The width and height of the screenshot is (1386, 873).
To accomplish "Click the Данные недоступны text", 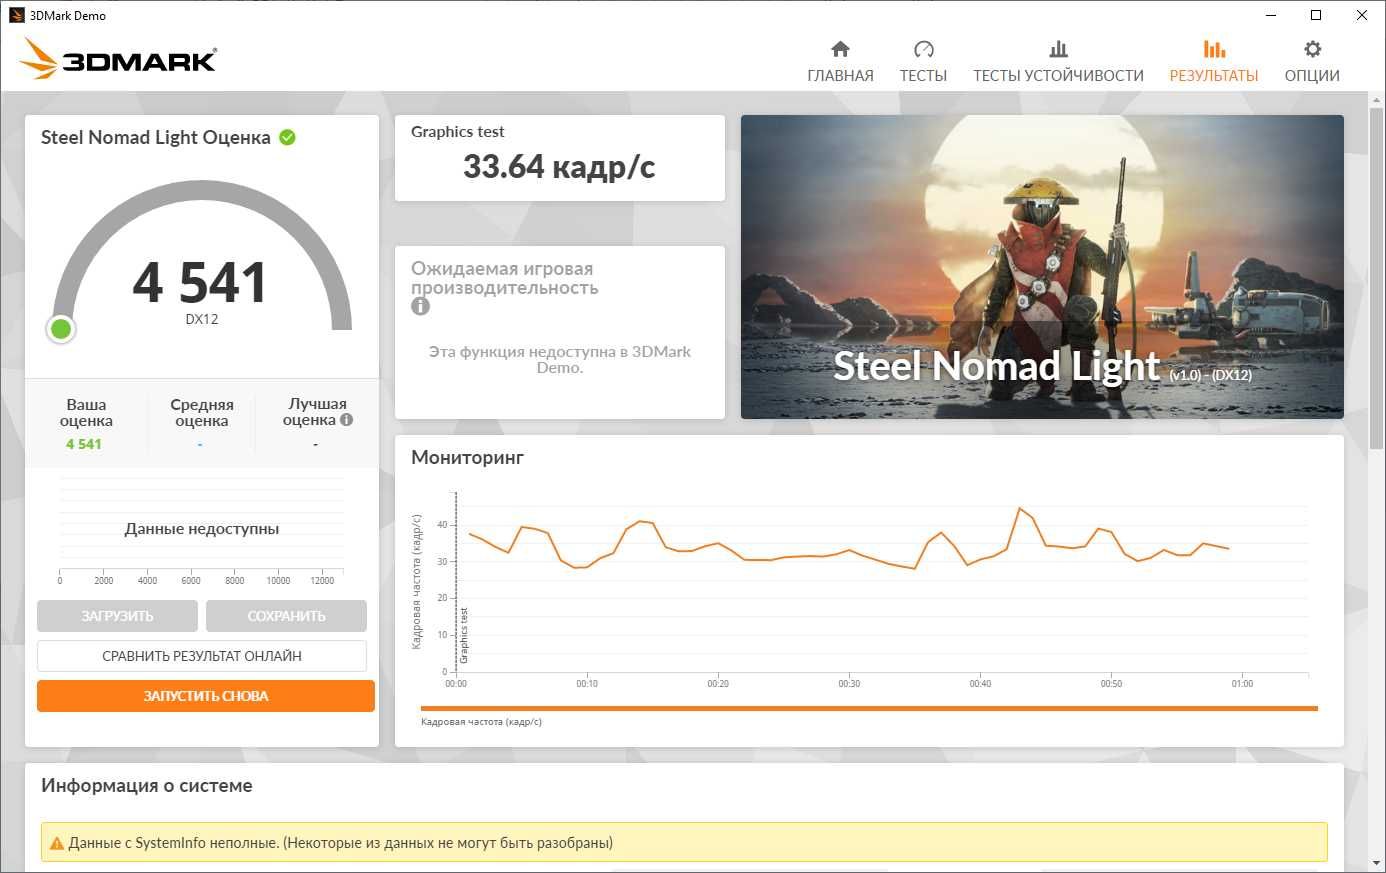I will coord(202,529).
